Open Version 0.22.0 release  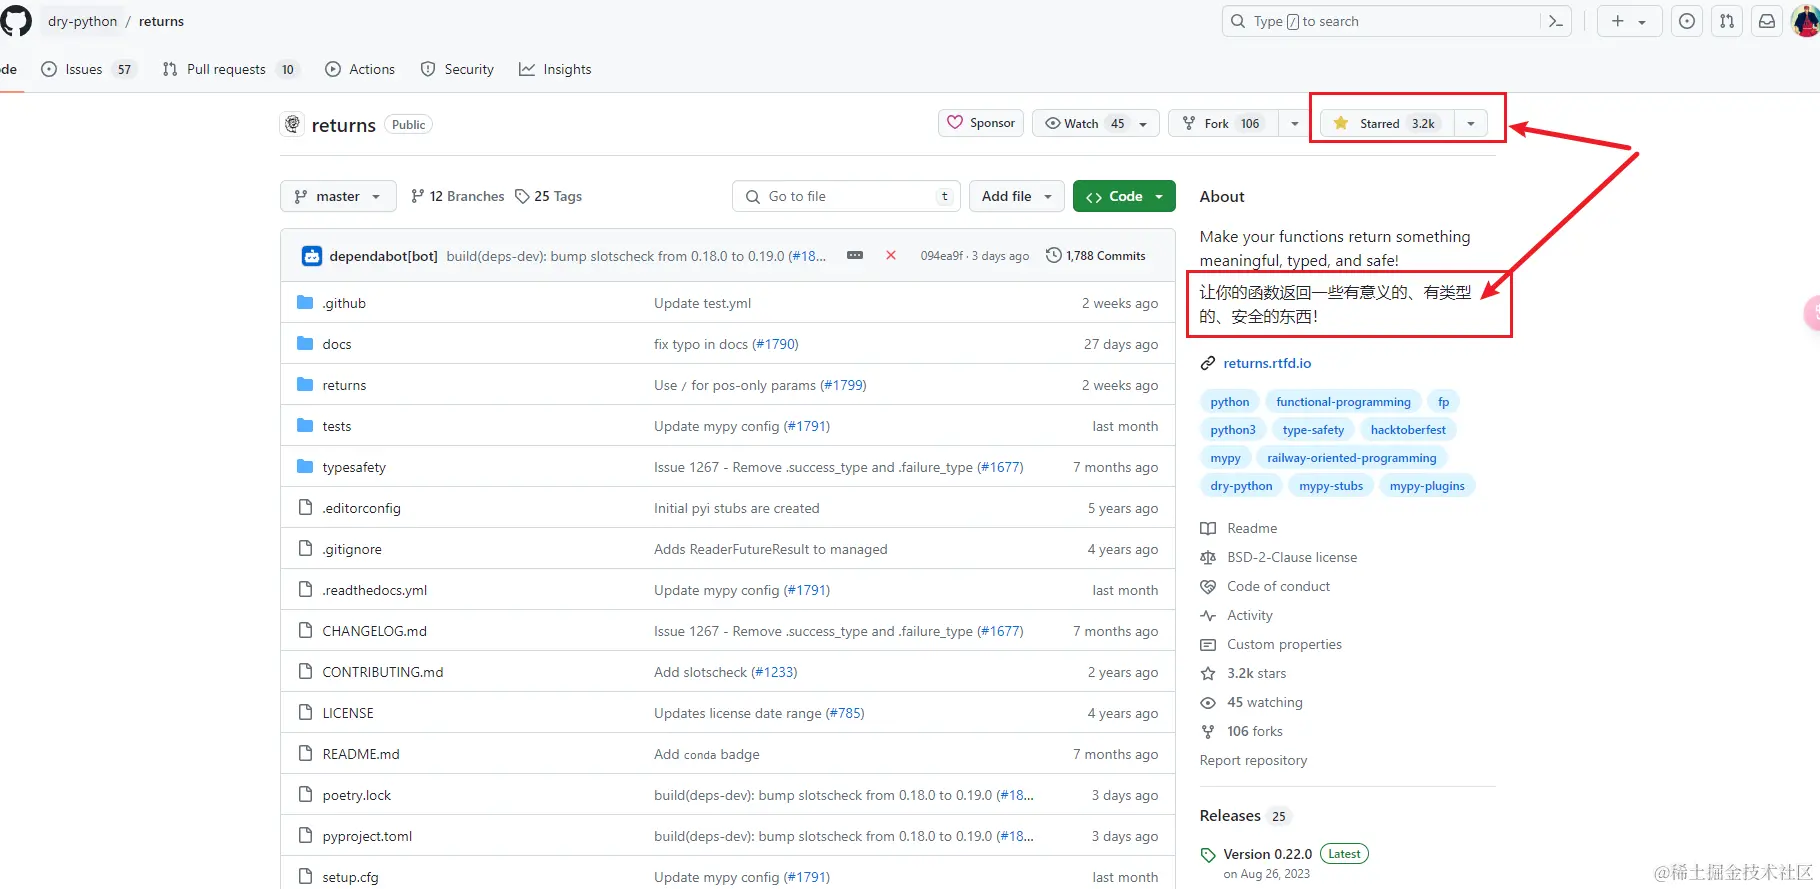click(1267, 854)
